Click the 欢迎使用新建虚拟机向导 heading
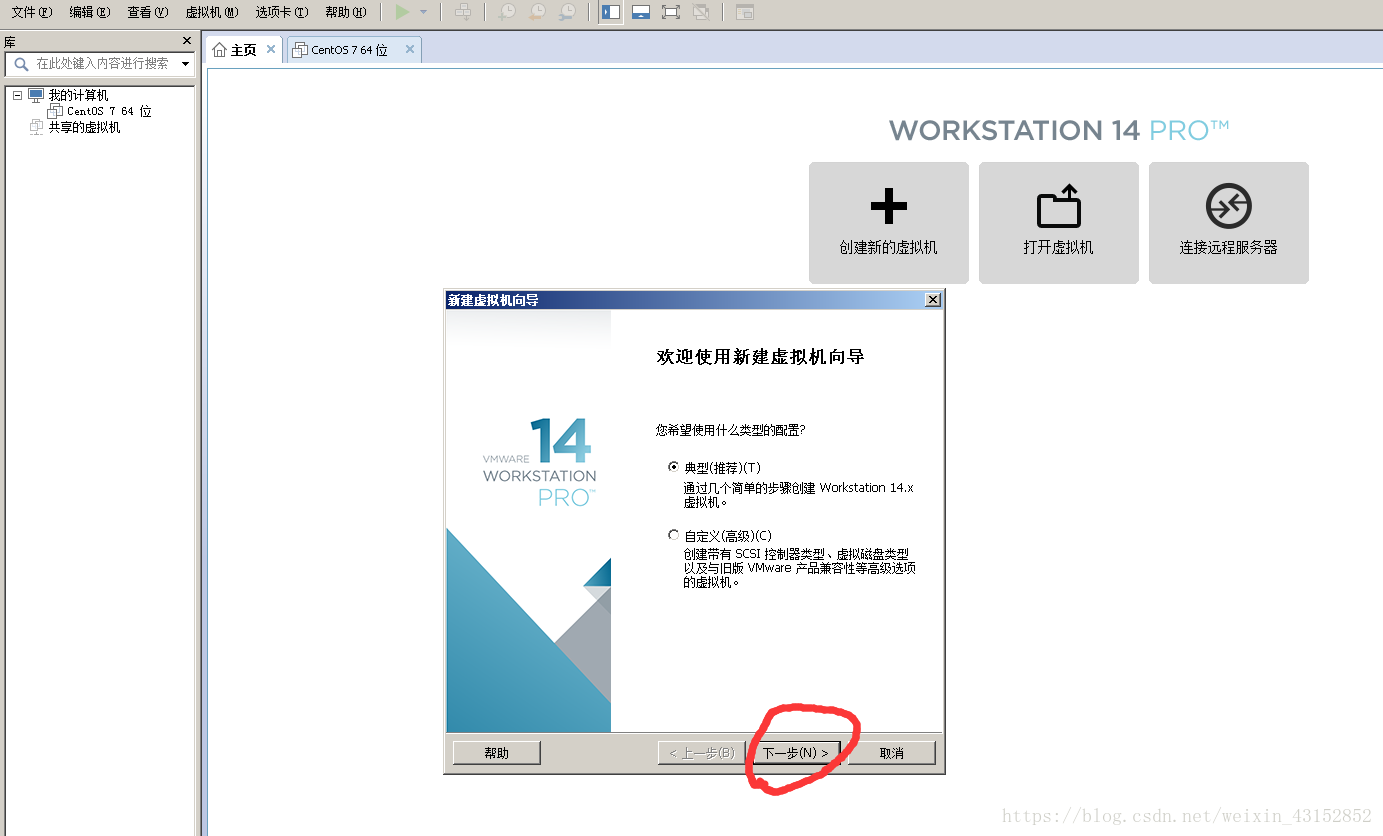The width and height of the screenshot is (1383, 836). coord(760,357)
